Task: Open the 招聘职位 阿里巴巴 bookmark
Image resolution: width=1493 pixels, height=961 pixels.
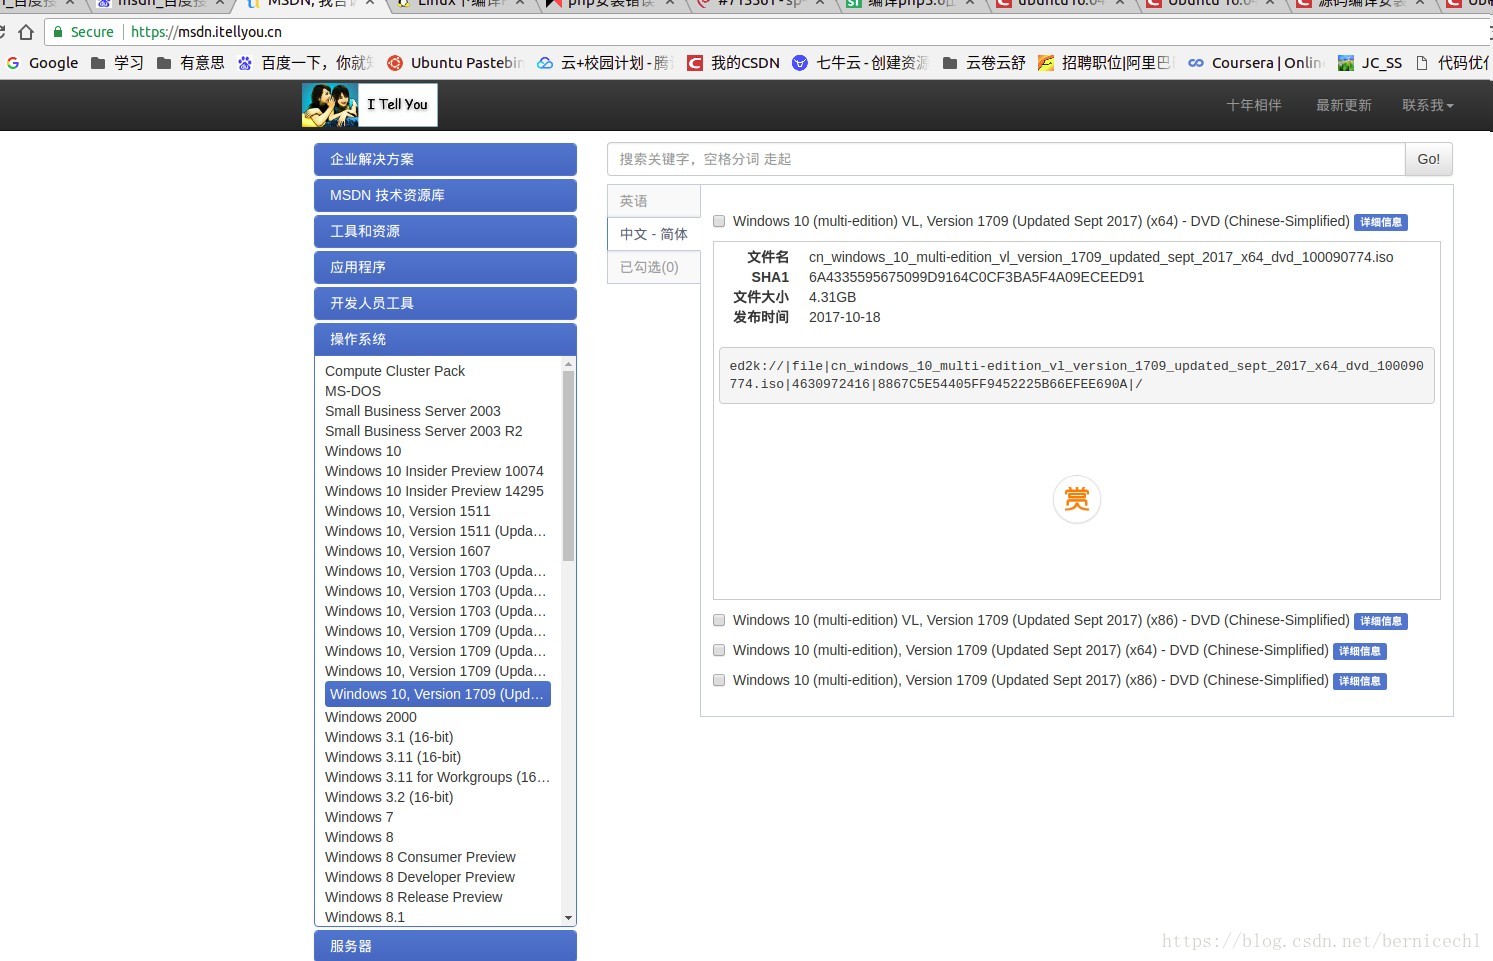Action: [x=1105, y=63]
